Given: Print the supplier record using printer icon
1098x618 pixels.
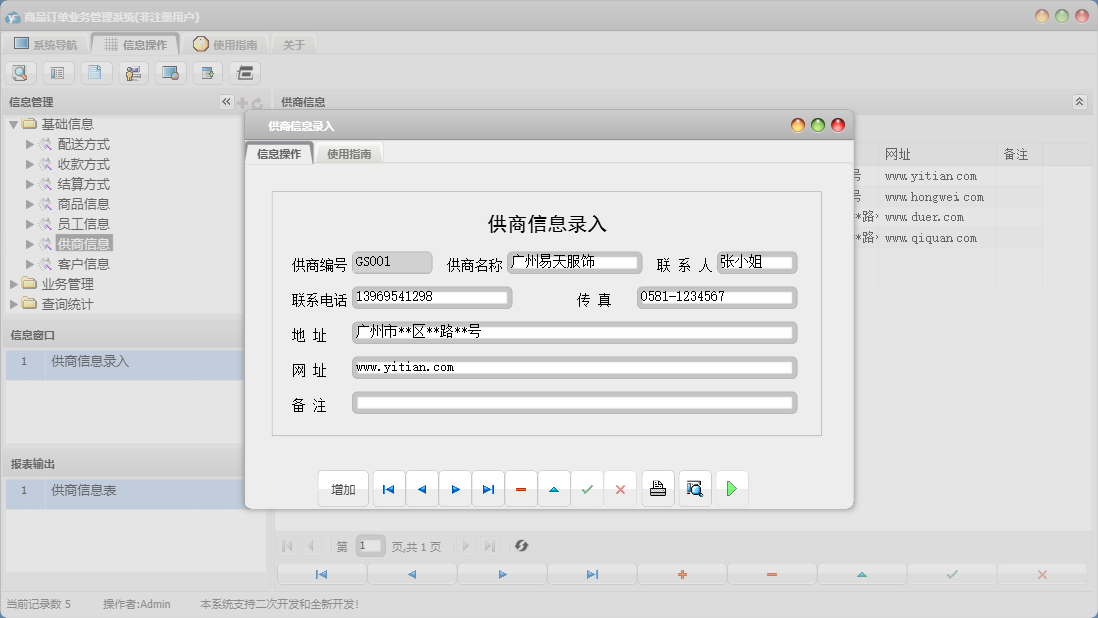Looking at the screenshot, I should pos(657,488).
